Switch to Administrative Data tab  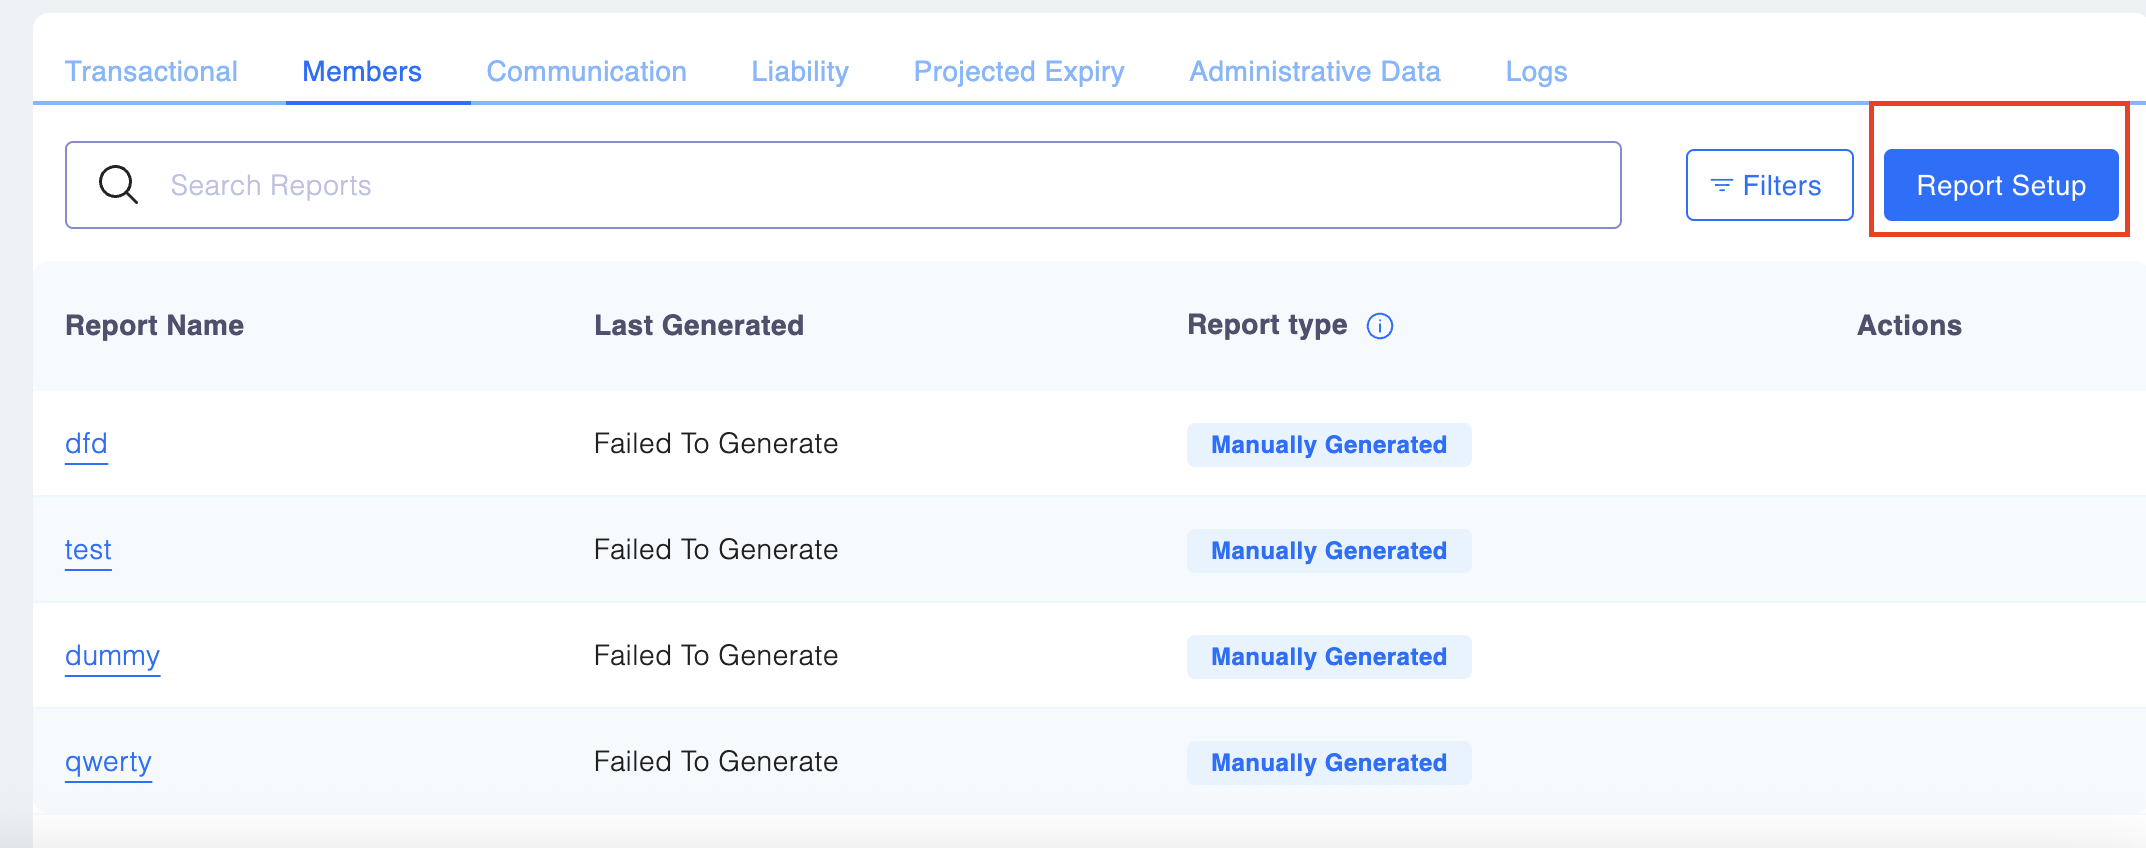click(1315, 72)
